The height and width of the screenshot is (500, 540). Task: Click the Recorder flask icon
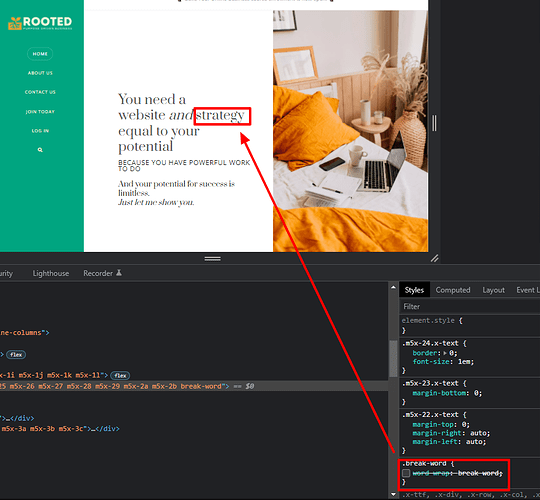(x=119, y=273)
